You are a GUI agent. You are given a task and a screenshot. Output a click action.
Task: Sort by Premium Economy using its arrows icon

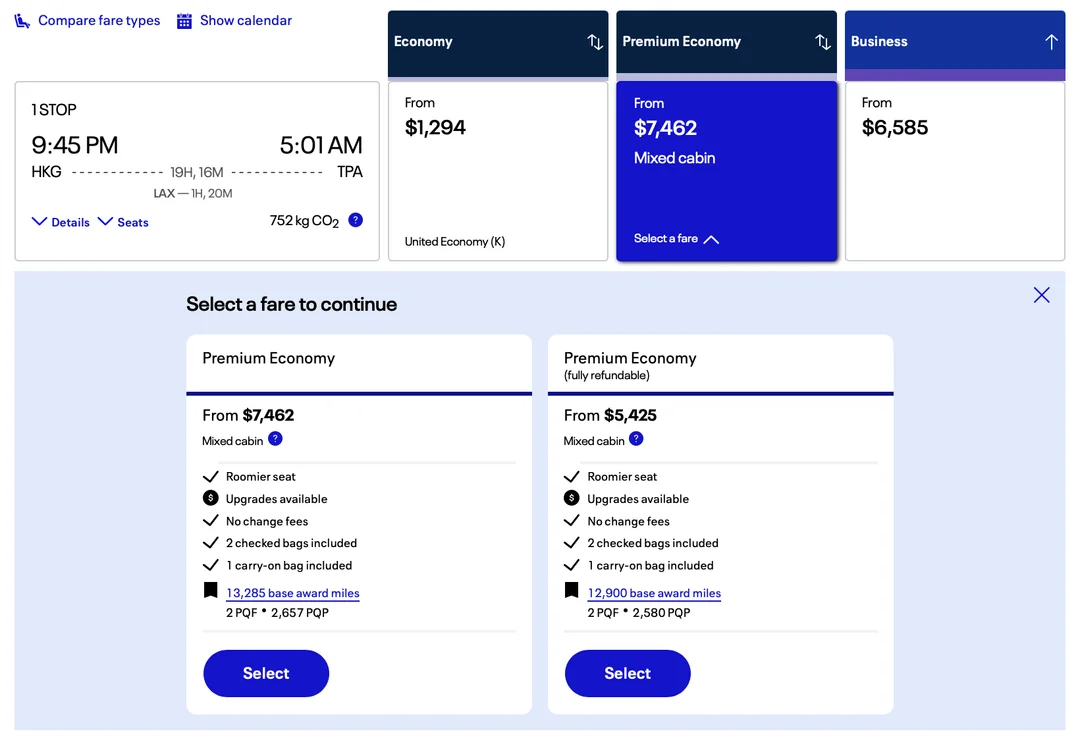pyautogui.click(x=823, y=42)
